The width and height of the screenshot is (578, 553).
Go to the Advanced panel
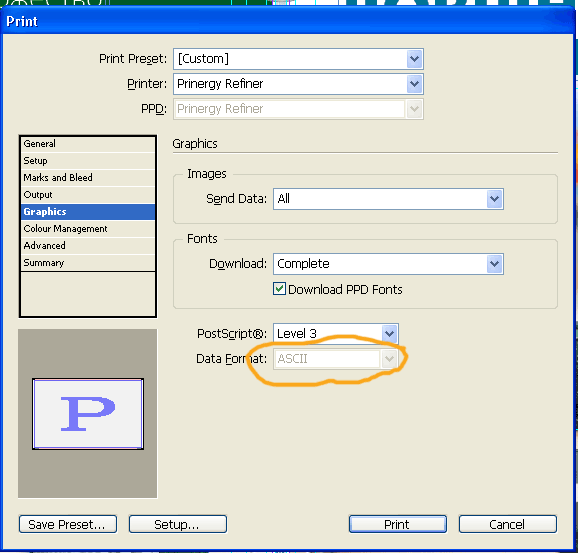88,246
